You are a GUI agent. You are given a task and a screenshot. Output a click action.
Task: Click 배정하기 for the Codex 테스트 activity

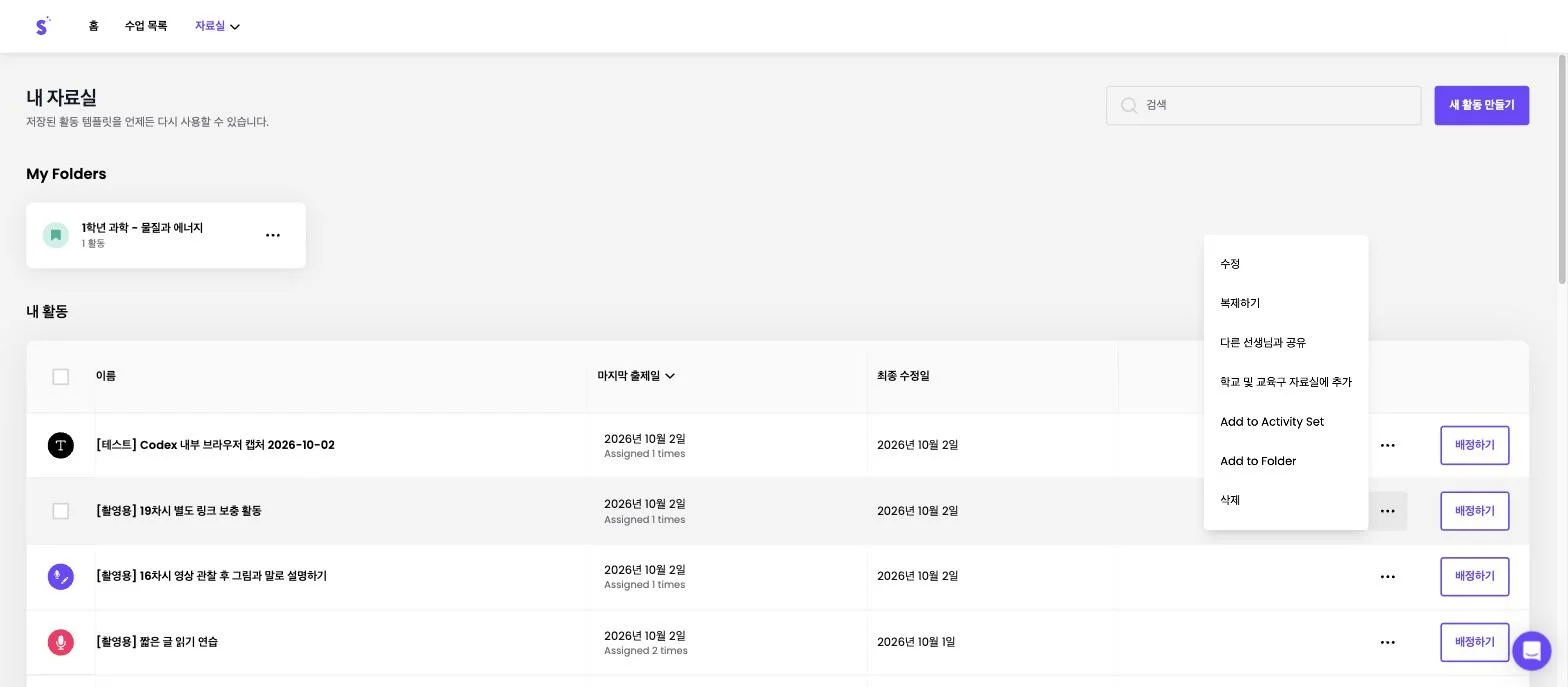[1474, 445]
